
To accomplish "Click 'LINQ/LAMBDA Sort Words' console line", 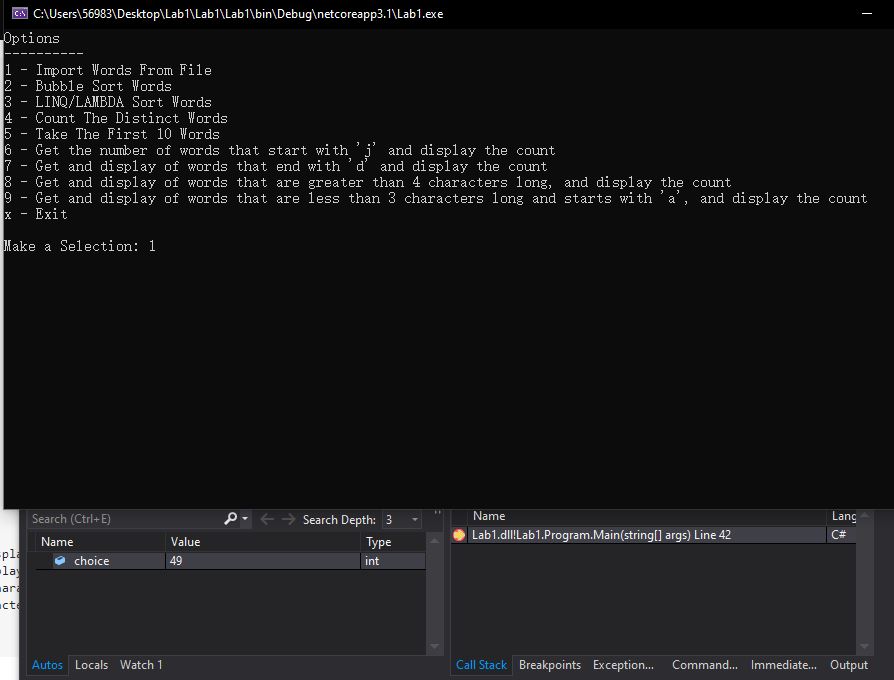I will click(108, 102).
